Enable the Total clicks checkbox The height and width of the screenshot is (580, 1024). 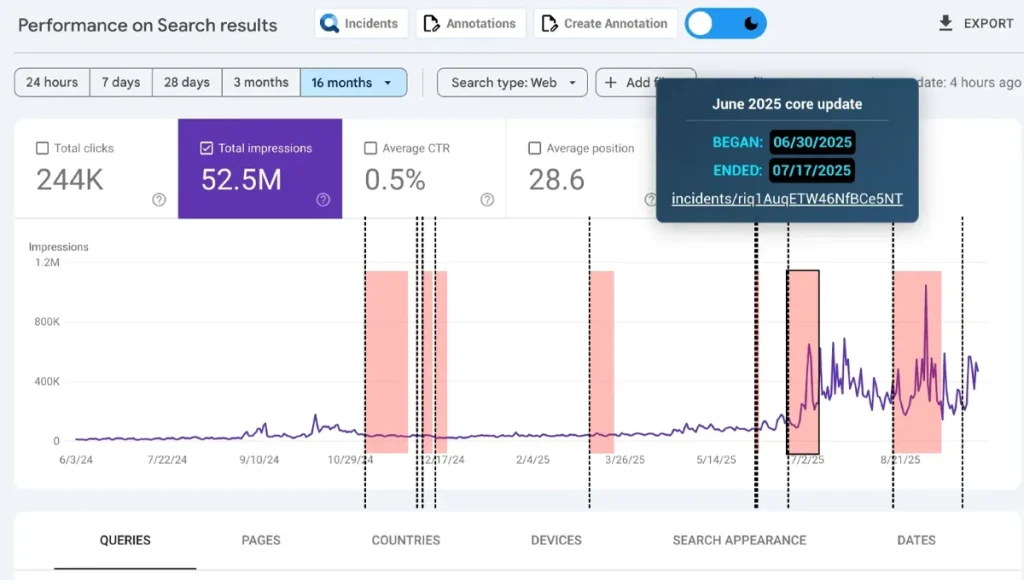pos(42,148)
